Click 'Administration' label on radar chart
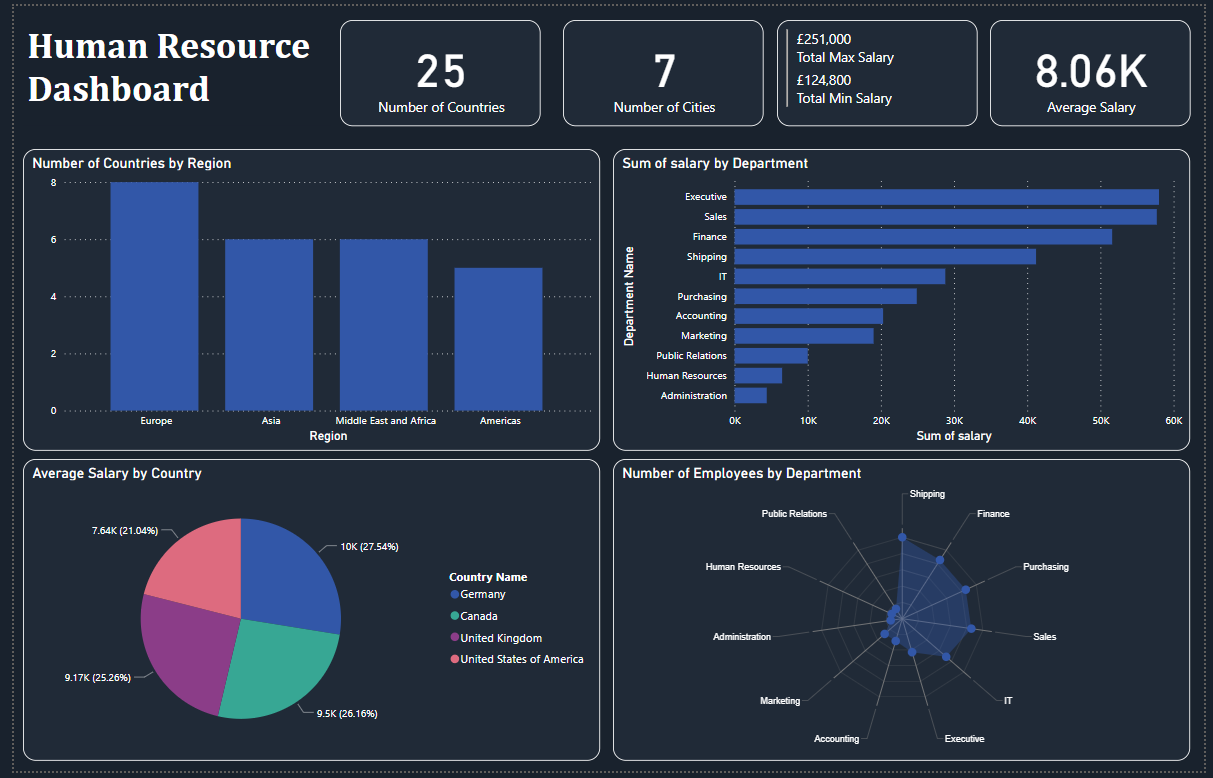Viewport: 1213px width, 778px height. click(x=742, y=637)
